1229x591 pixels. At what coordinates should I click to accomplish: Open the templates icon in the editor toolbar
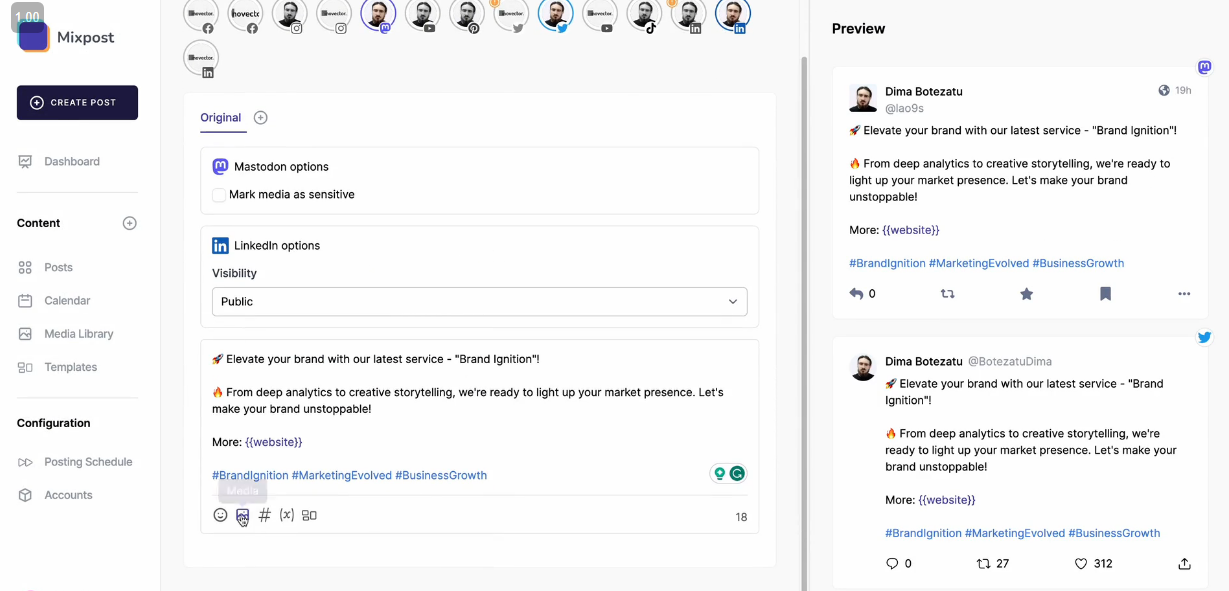coord(309,515)
